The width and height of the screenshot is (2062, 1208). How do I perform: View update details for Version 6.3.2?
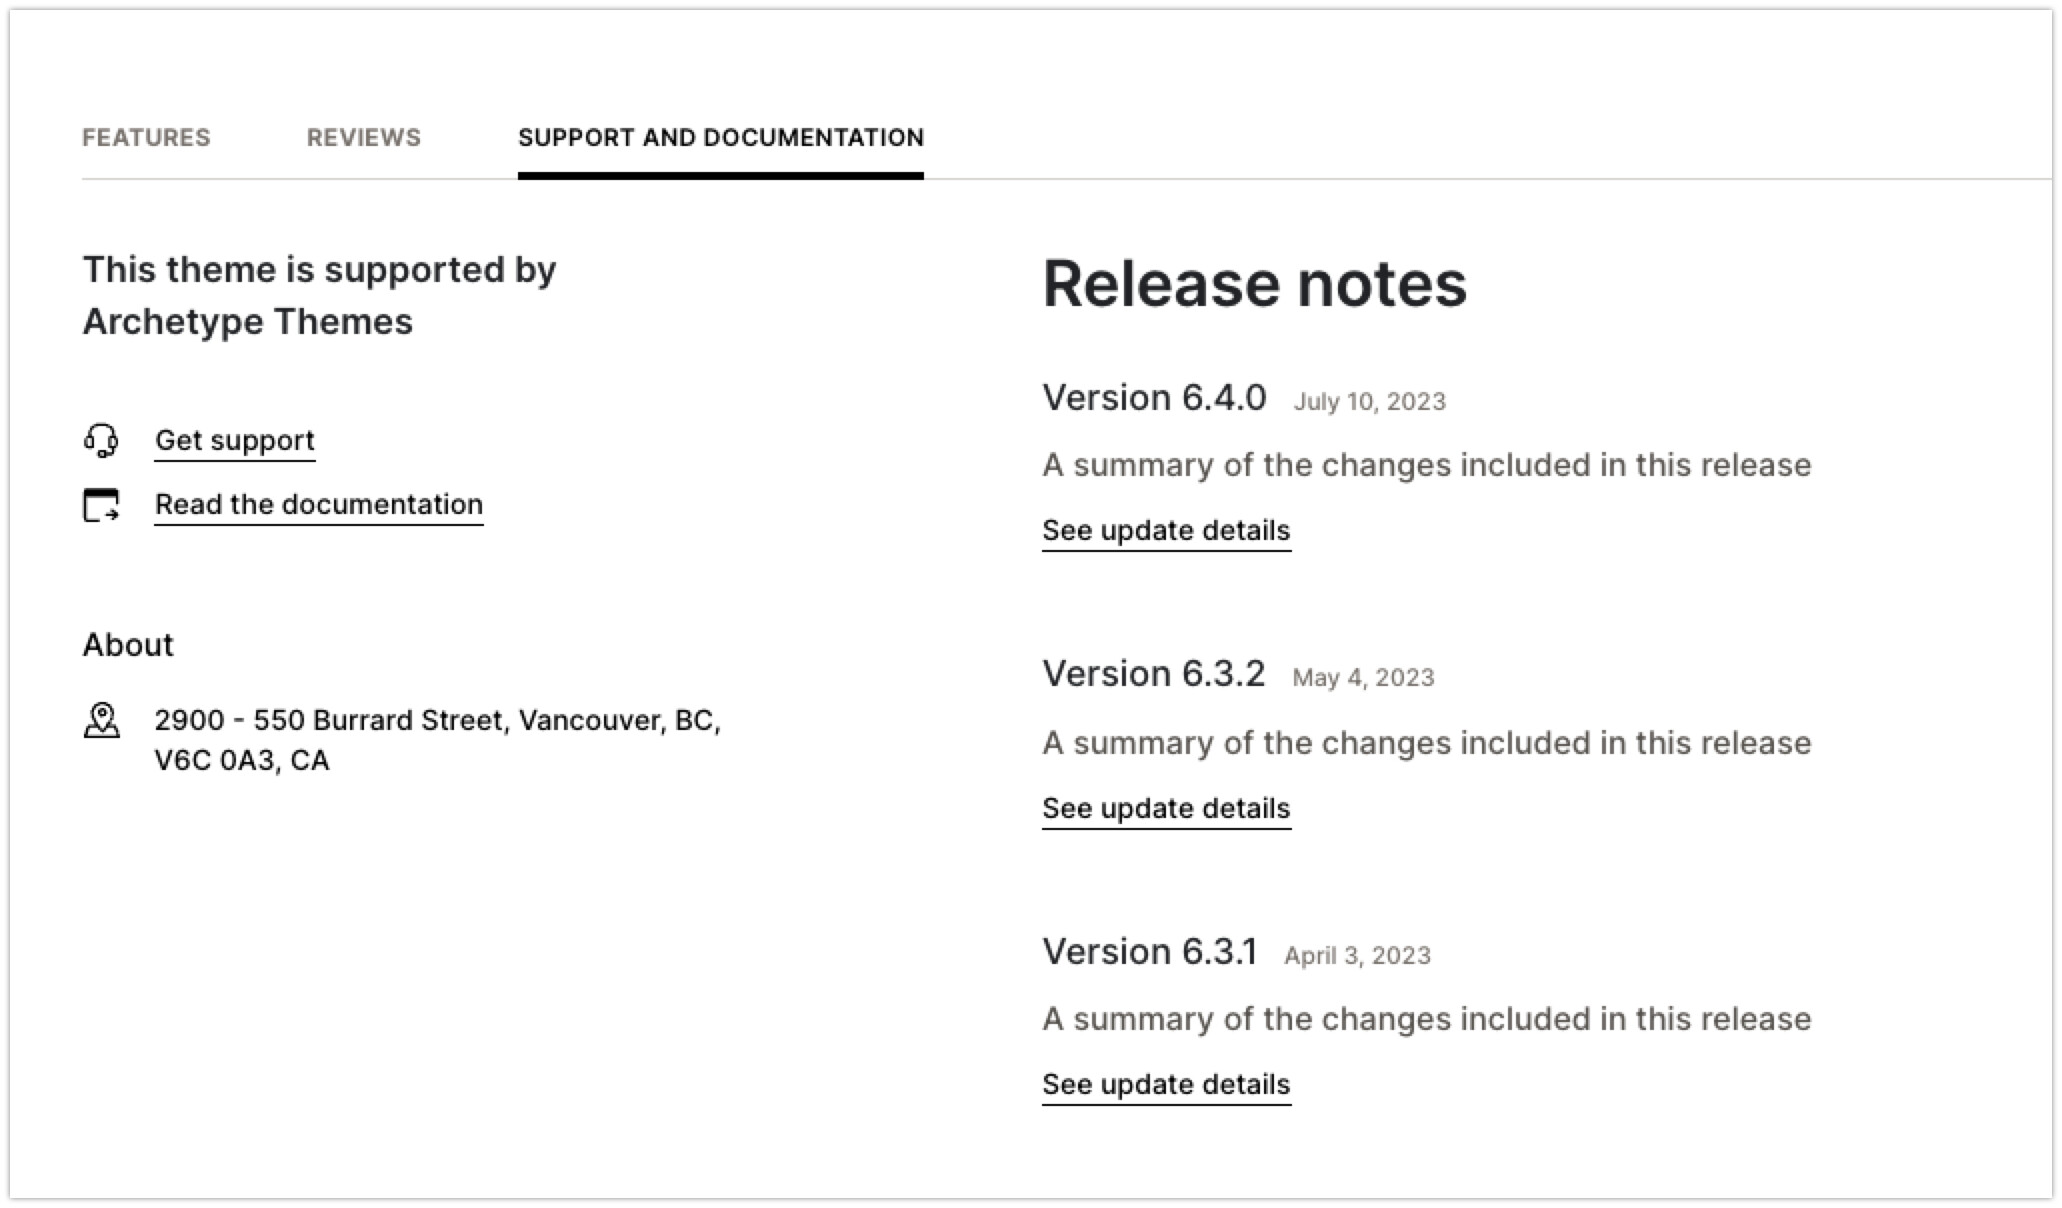click(x=1165, y=808)
